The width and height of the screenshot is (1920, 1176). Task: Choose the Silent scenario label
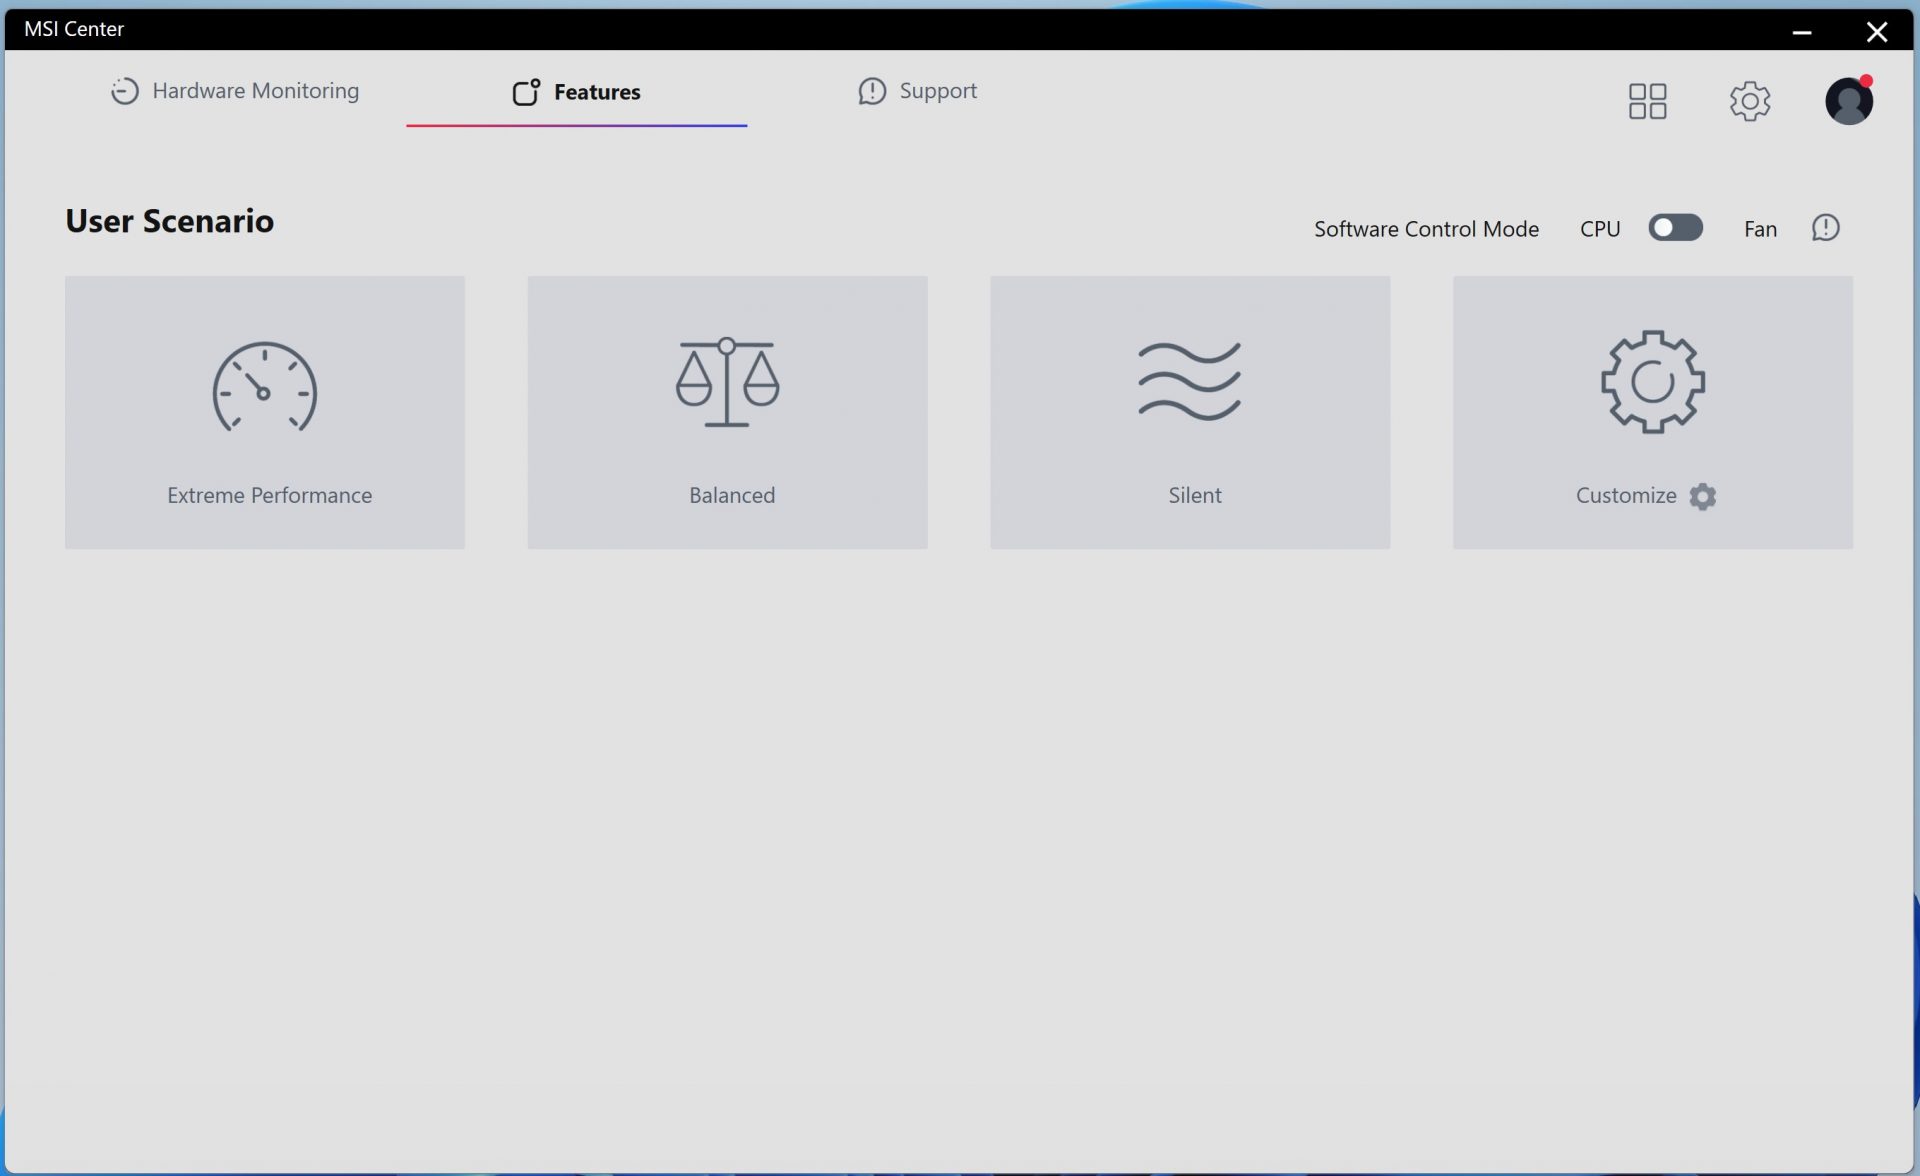pos(1194,495)
